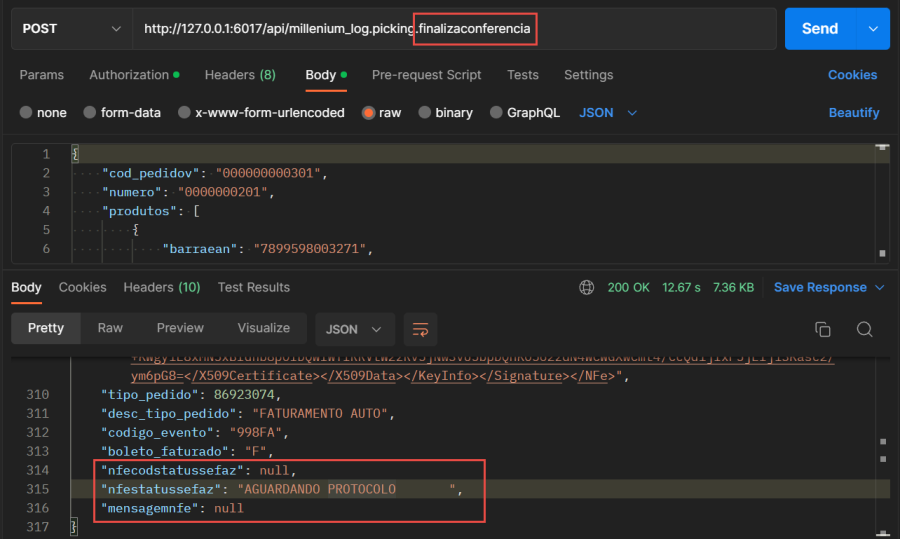Open the response JSON format dropdown
This screenshot has height=539, width=900.
pos(354,329)
